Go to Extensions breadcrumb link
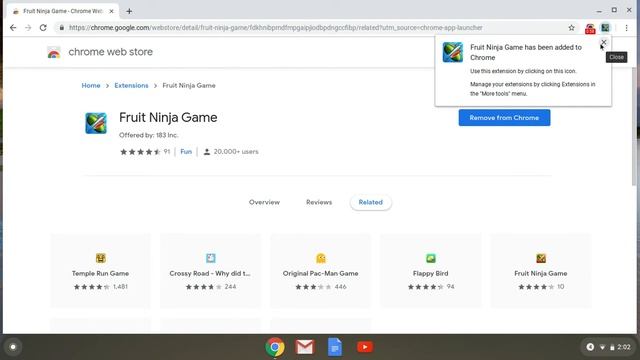 click(x=131, y=86)
